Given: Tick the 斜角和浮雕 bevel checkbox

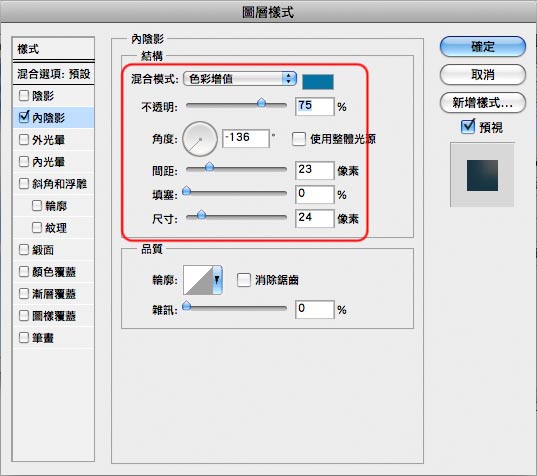Looking at the screenshot, I should tap(24, 183).
